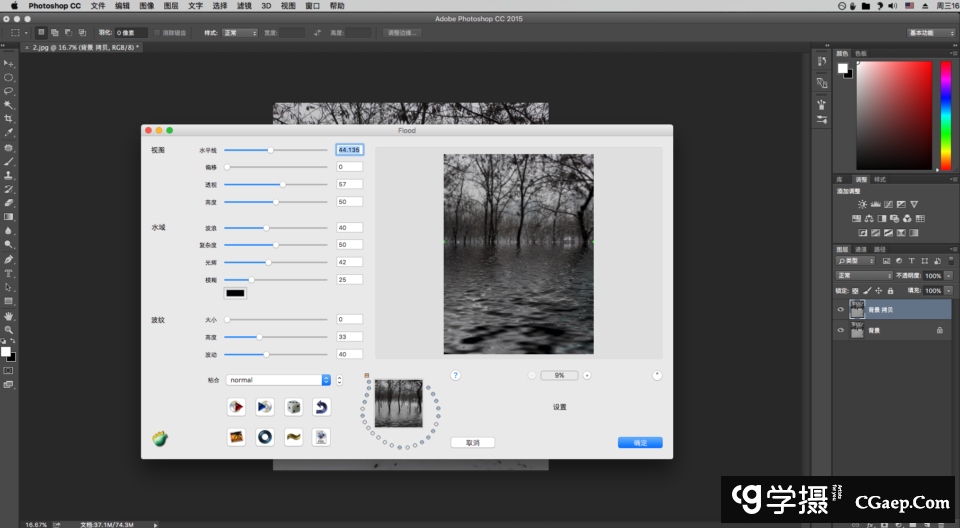Click the help question mark icon in Flood
The height and width of the screenshot is (528, 960).
point(455,375)
